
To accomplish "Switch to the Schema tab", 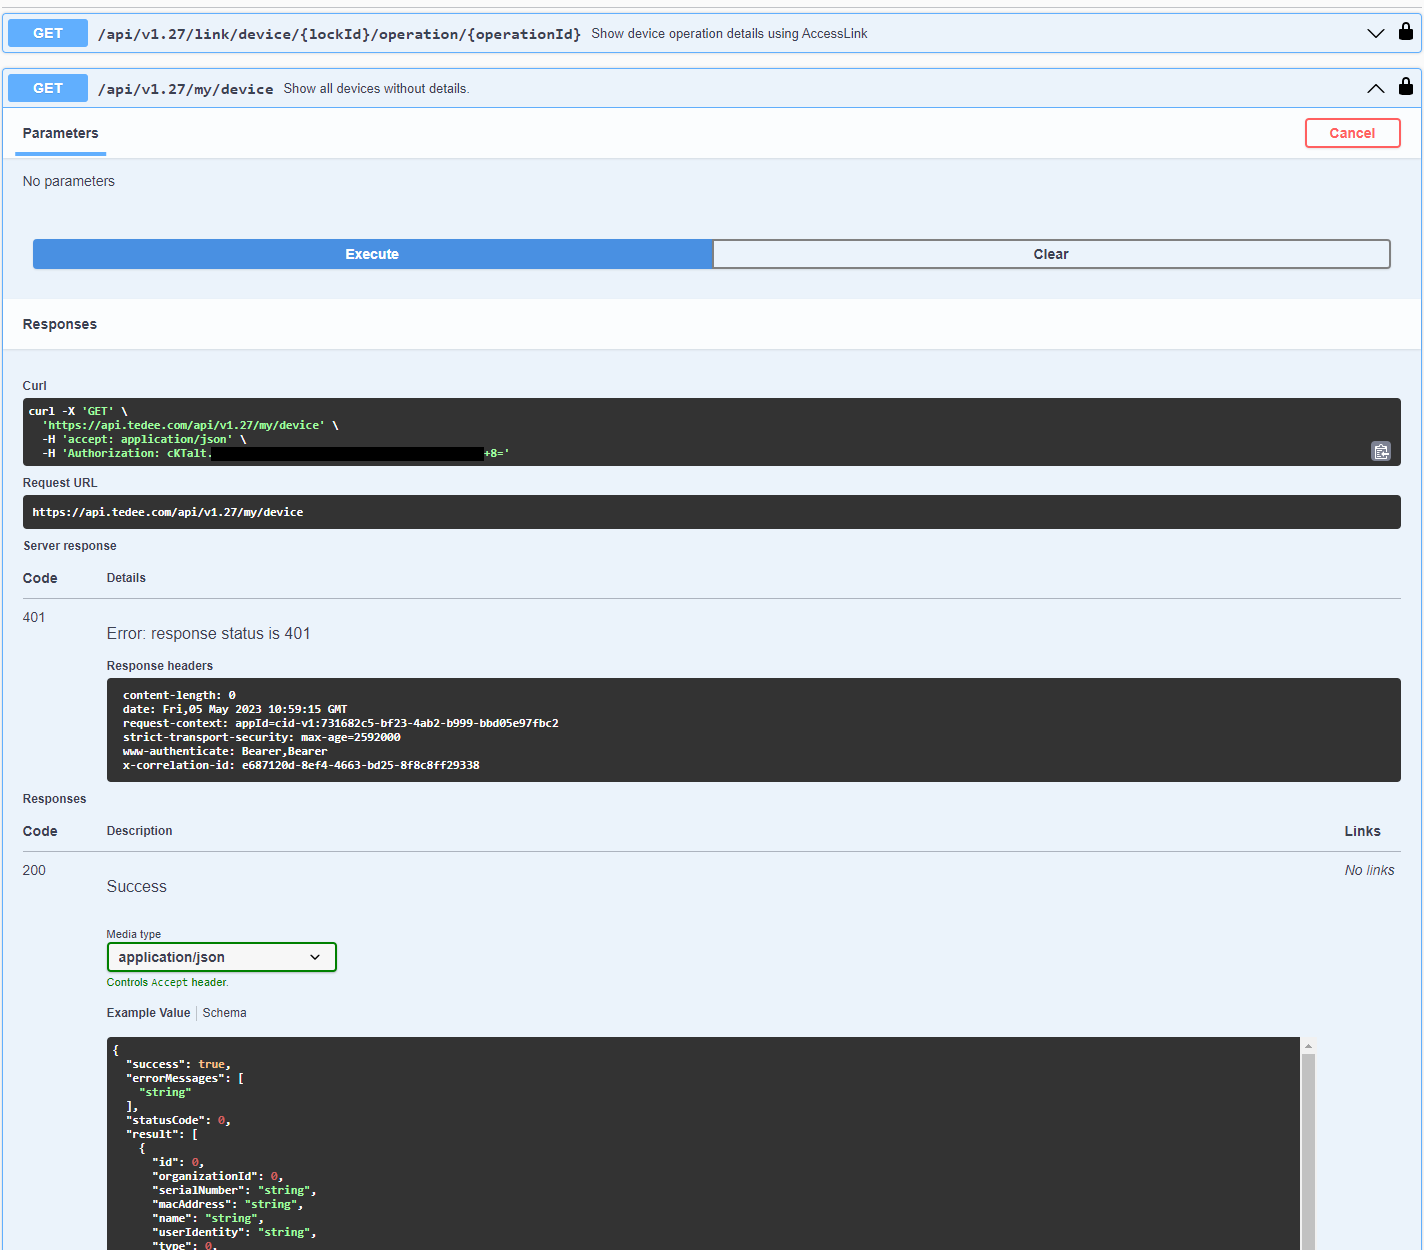I will [x=224, y=1013].
